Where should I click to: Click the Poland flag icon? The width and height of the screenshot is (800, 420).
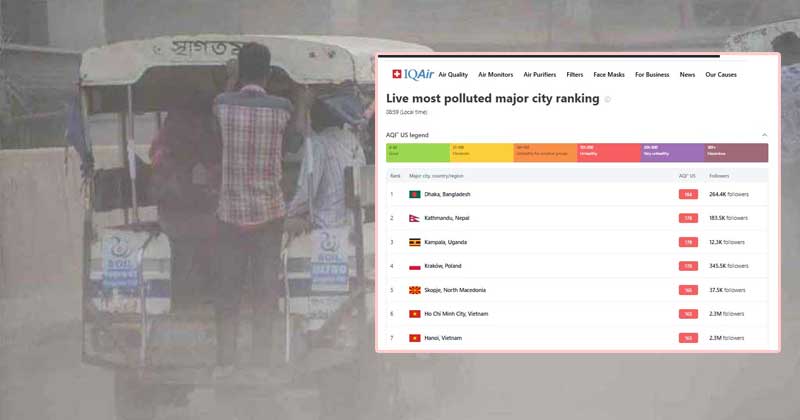415,266
